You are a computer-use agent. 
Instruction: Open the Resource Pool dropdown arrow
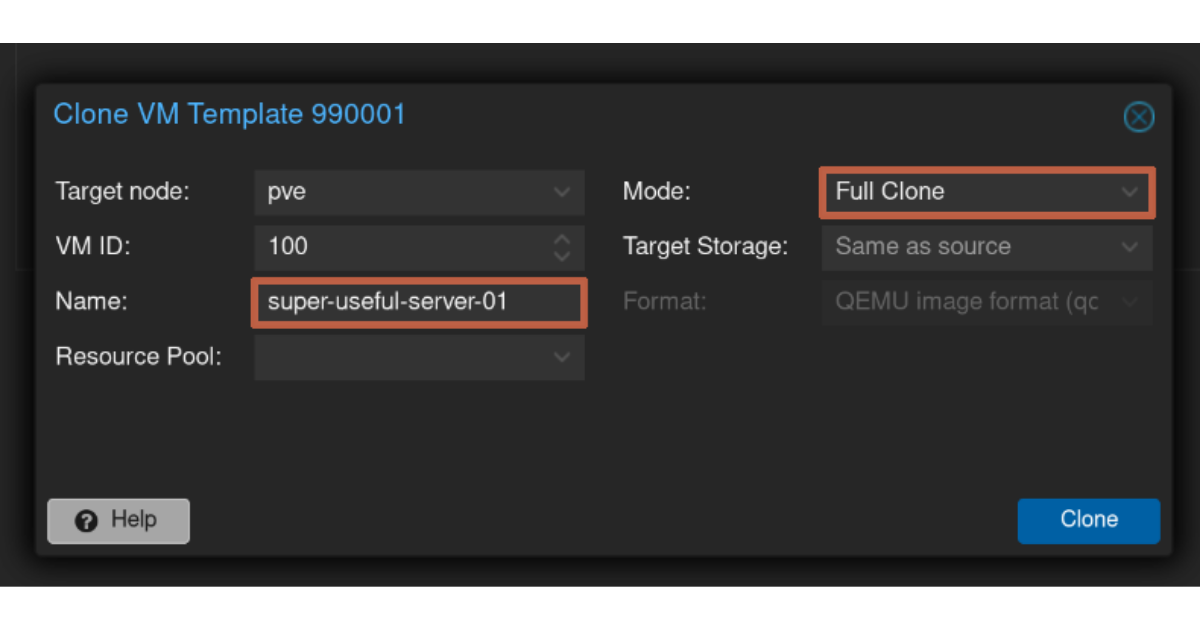click(562, 357)
